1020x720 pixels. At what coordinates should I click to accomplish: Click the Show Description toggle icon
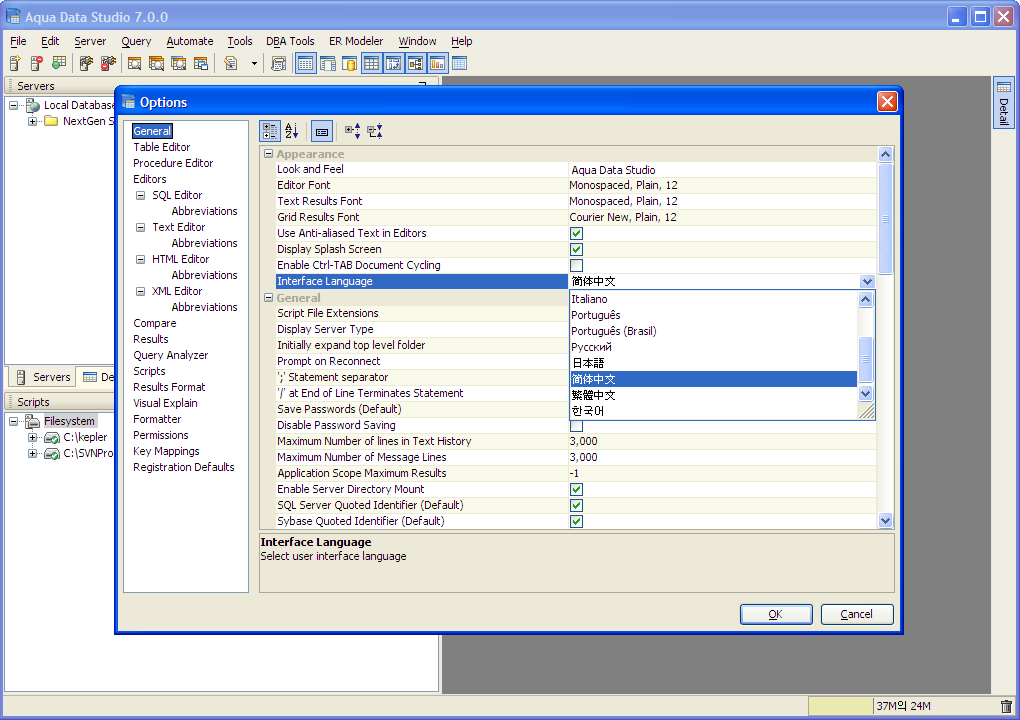[322, 131]
